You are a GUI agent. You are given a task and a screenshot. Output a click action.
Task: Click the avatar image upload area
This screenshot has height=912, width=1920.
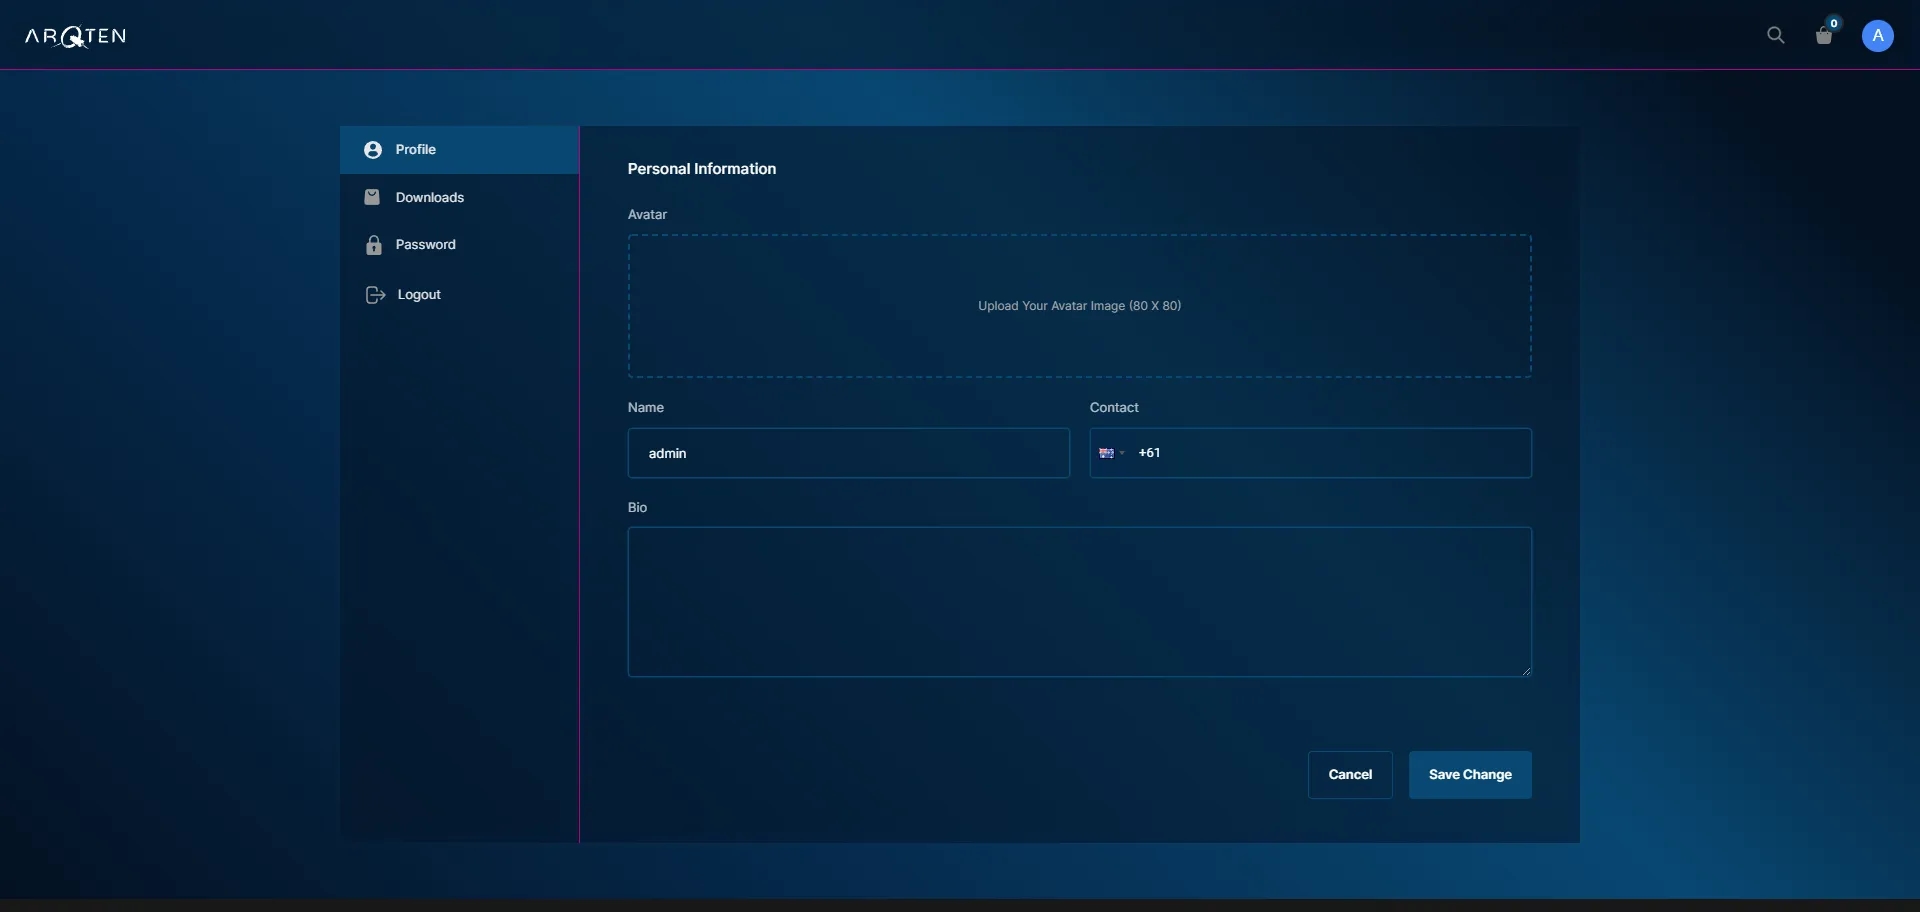tap(1080, 306)
